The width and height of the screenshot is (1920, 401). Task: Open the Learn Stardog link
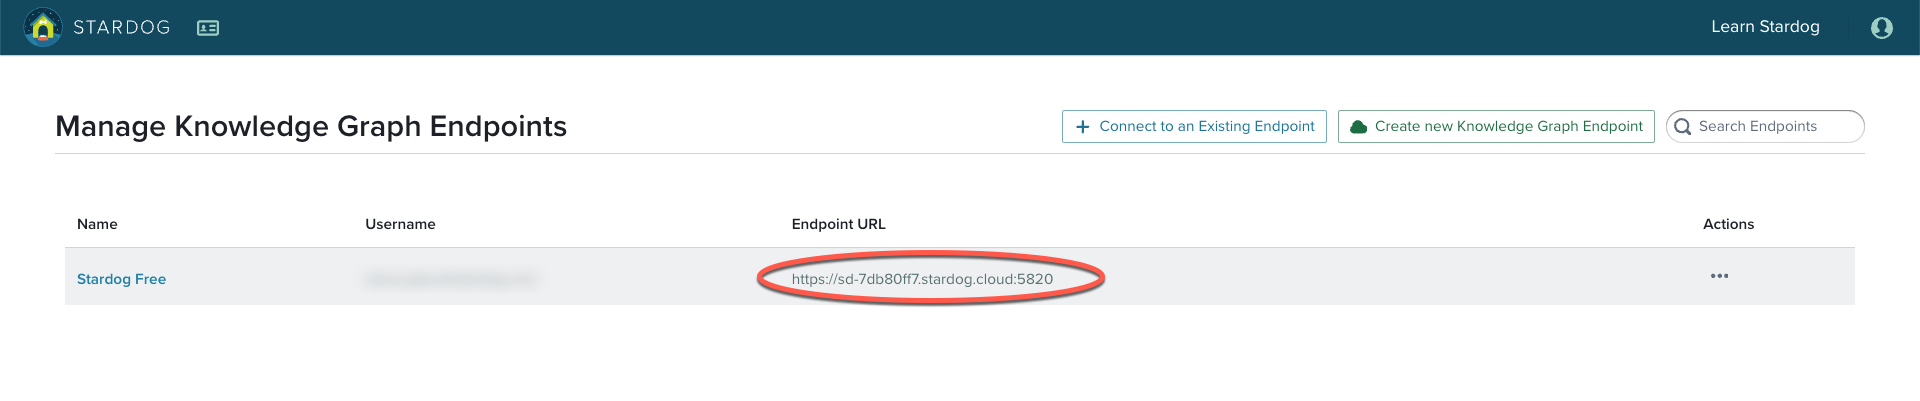(1765, 27)
